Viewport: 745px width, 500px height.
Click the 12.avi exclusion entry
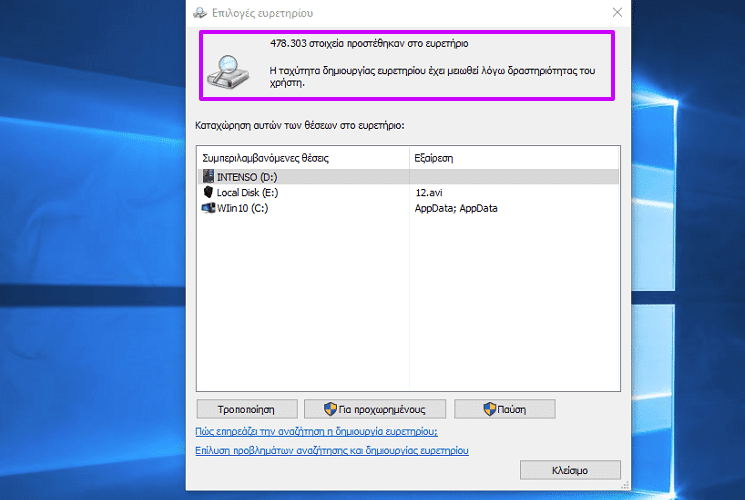point(429,192)
